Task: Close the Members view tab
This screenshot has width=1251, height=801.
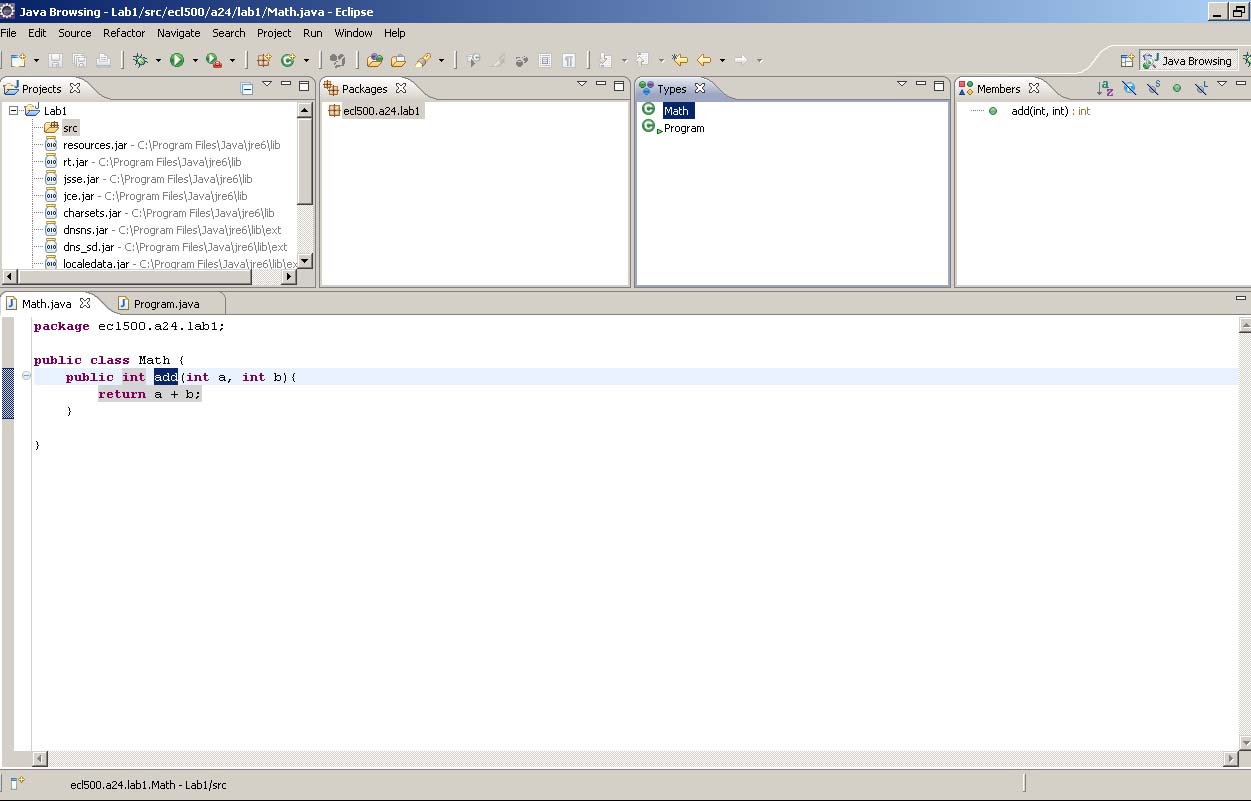Action: point(1034,88)
